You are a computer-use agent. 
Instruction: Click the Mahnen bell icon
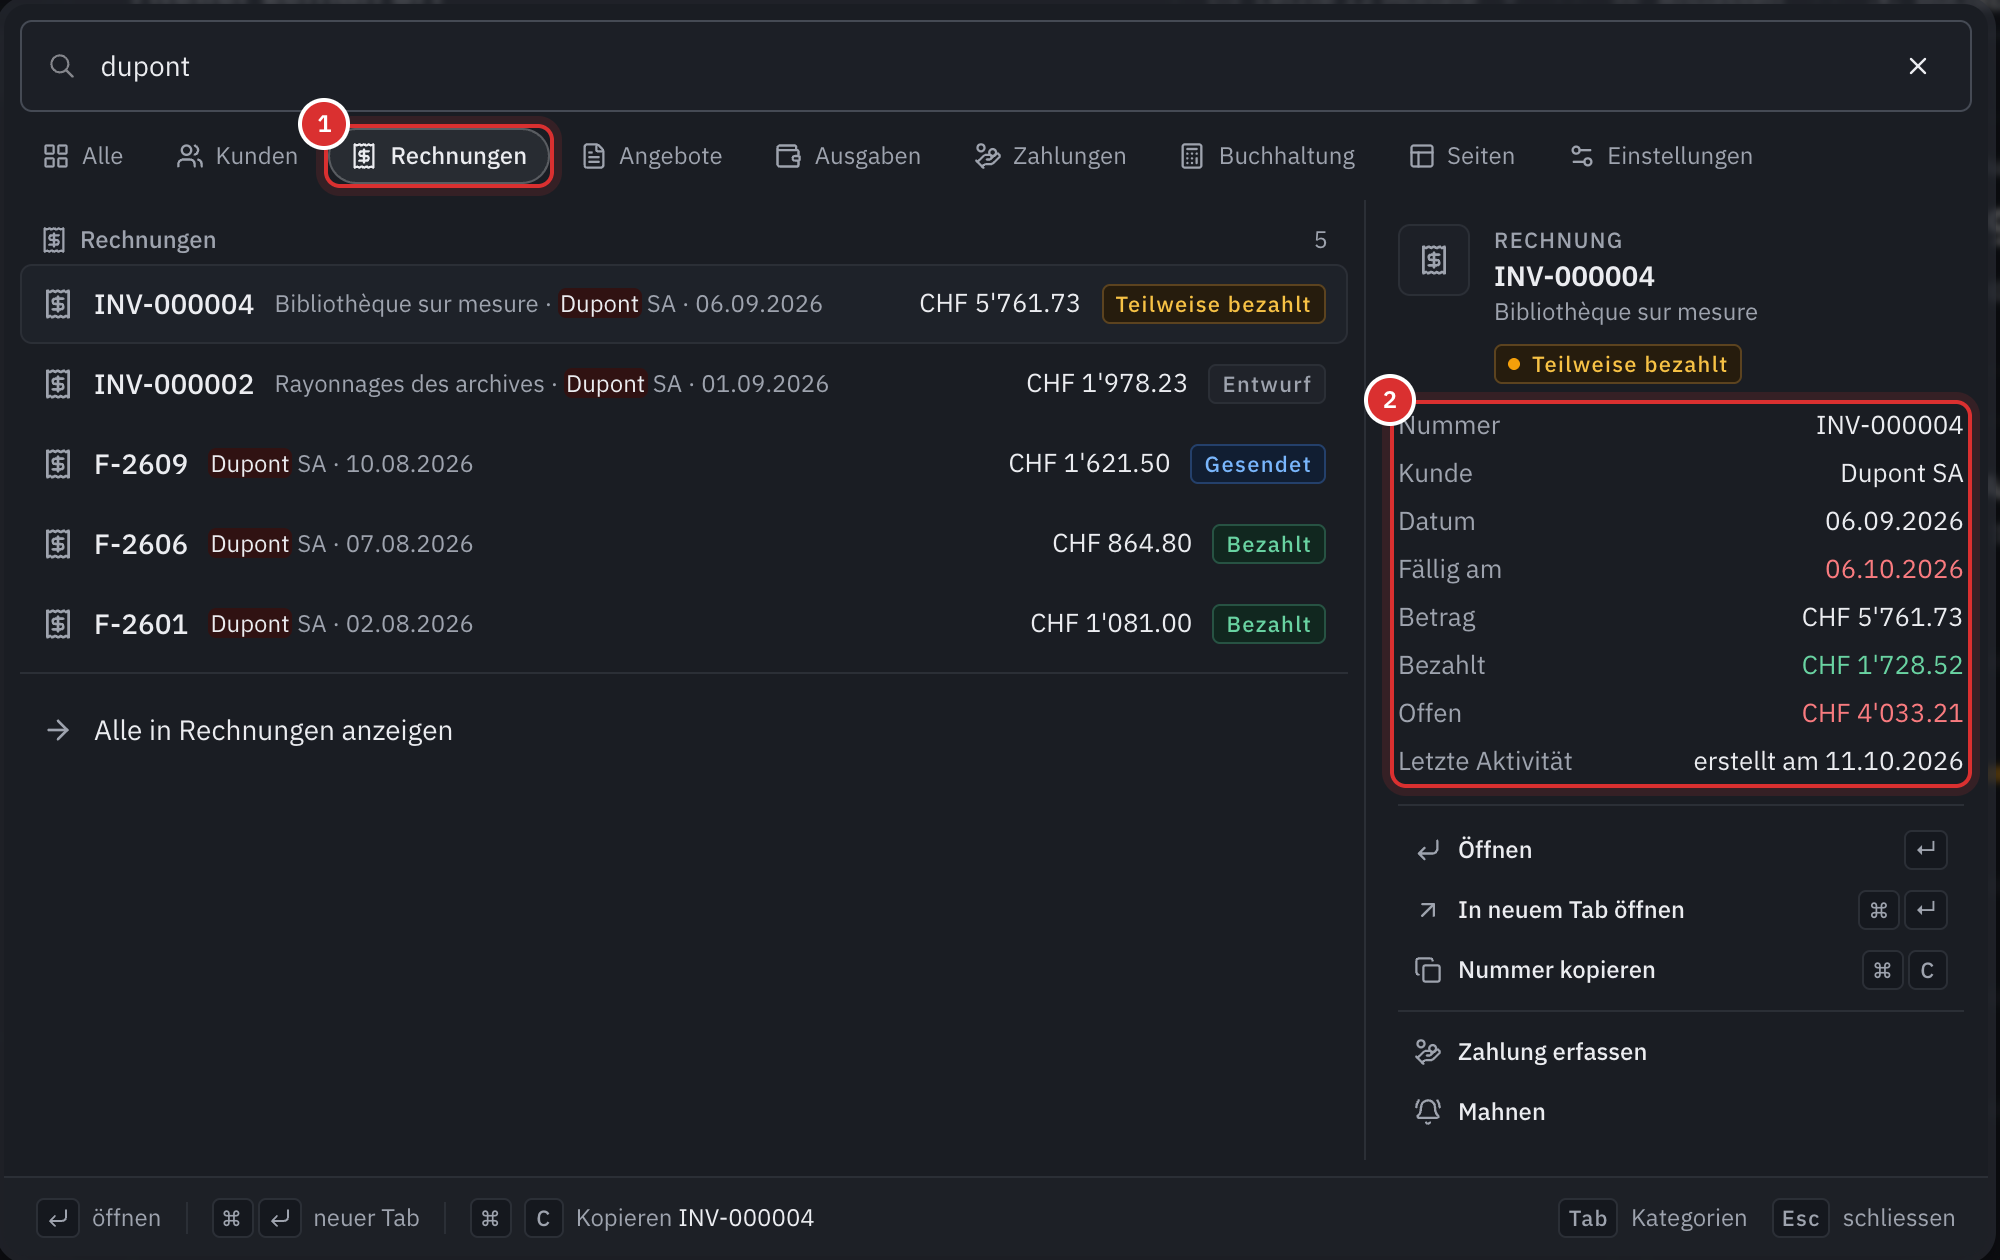click(x=1428, y=1112)
